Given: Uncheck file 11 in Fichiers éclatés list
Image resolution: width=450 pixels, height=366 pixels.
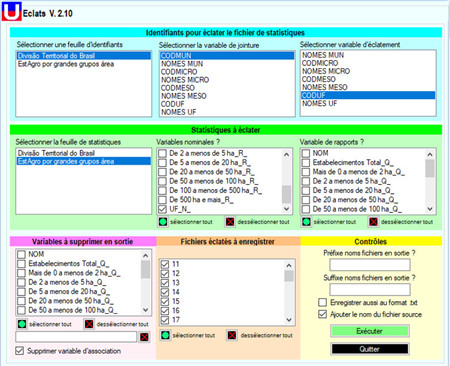Looking at the screenshot, I should tap(165, 264).
